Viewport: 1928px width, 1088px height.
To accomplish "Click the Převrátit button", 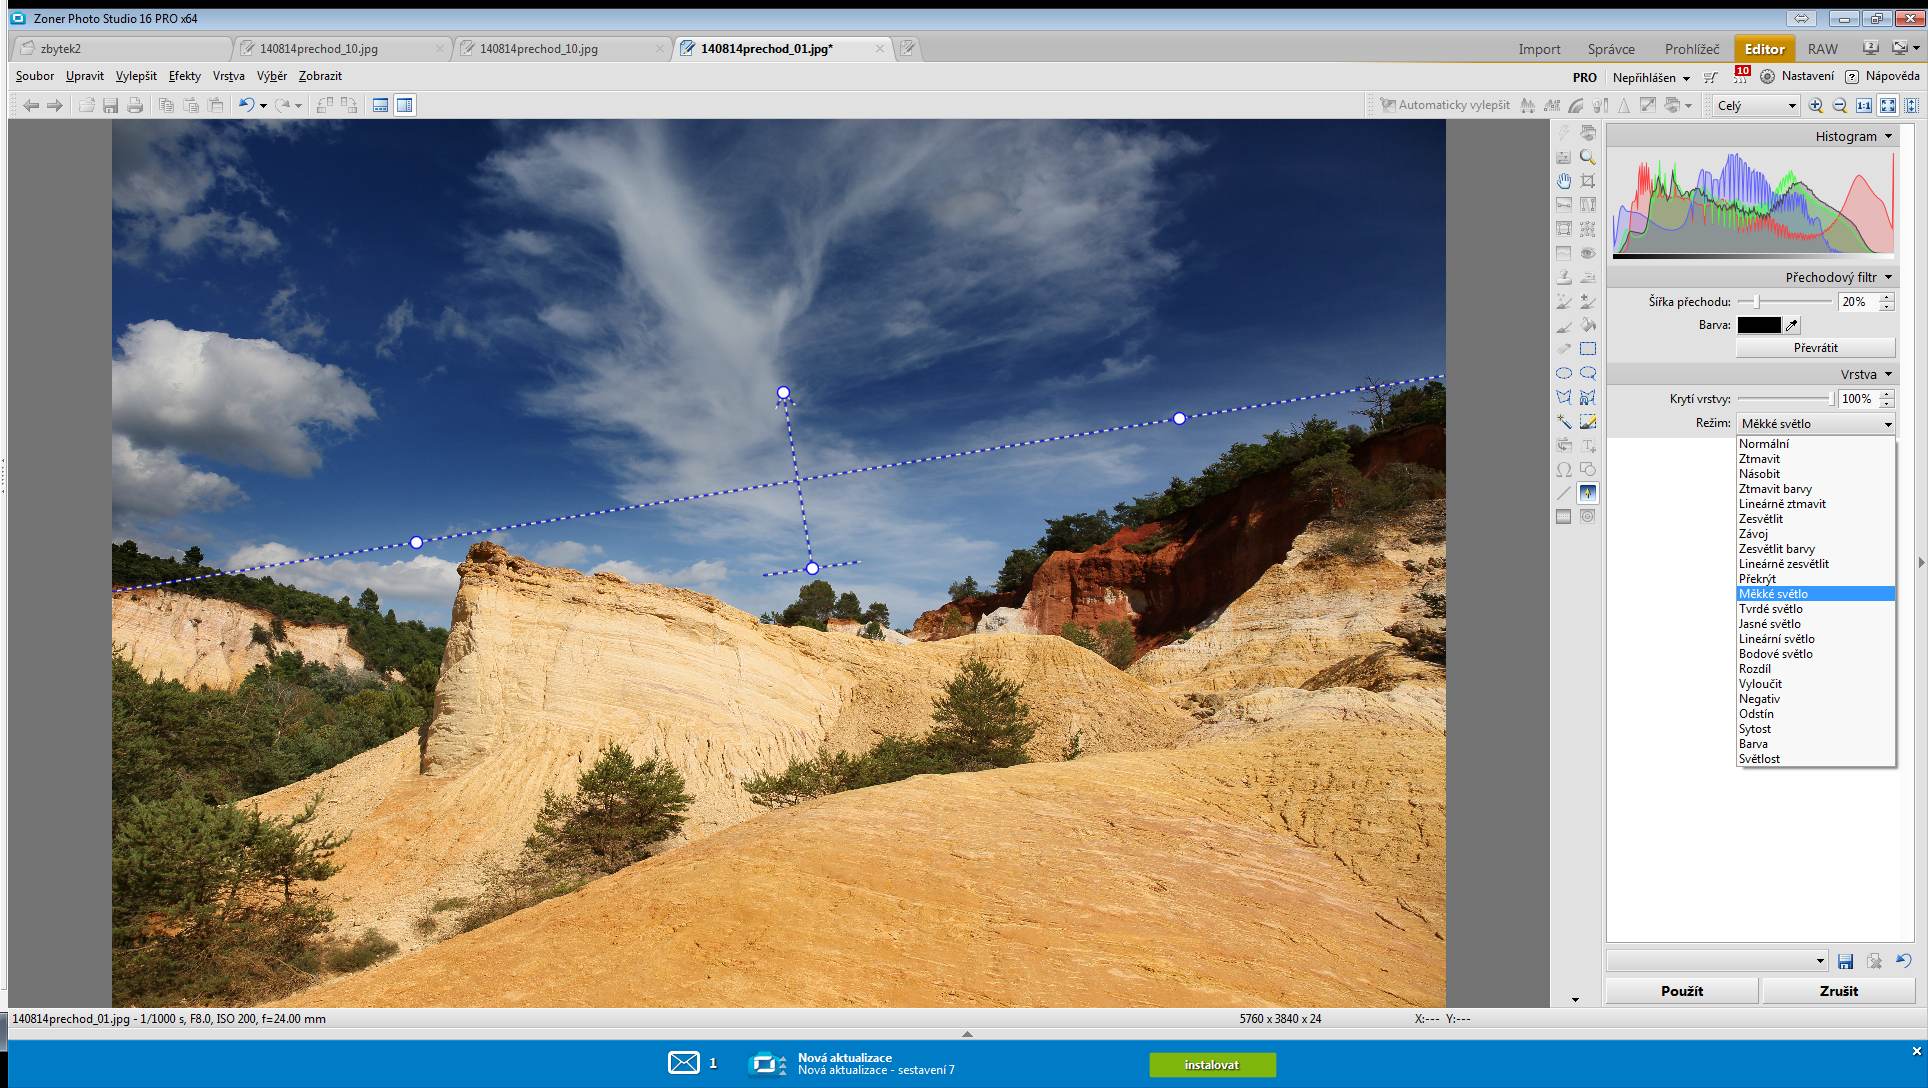I will (x=1815, y=348).
